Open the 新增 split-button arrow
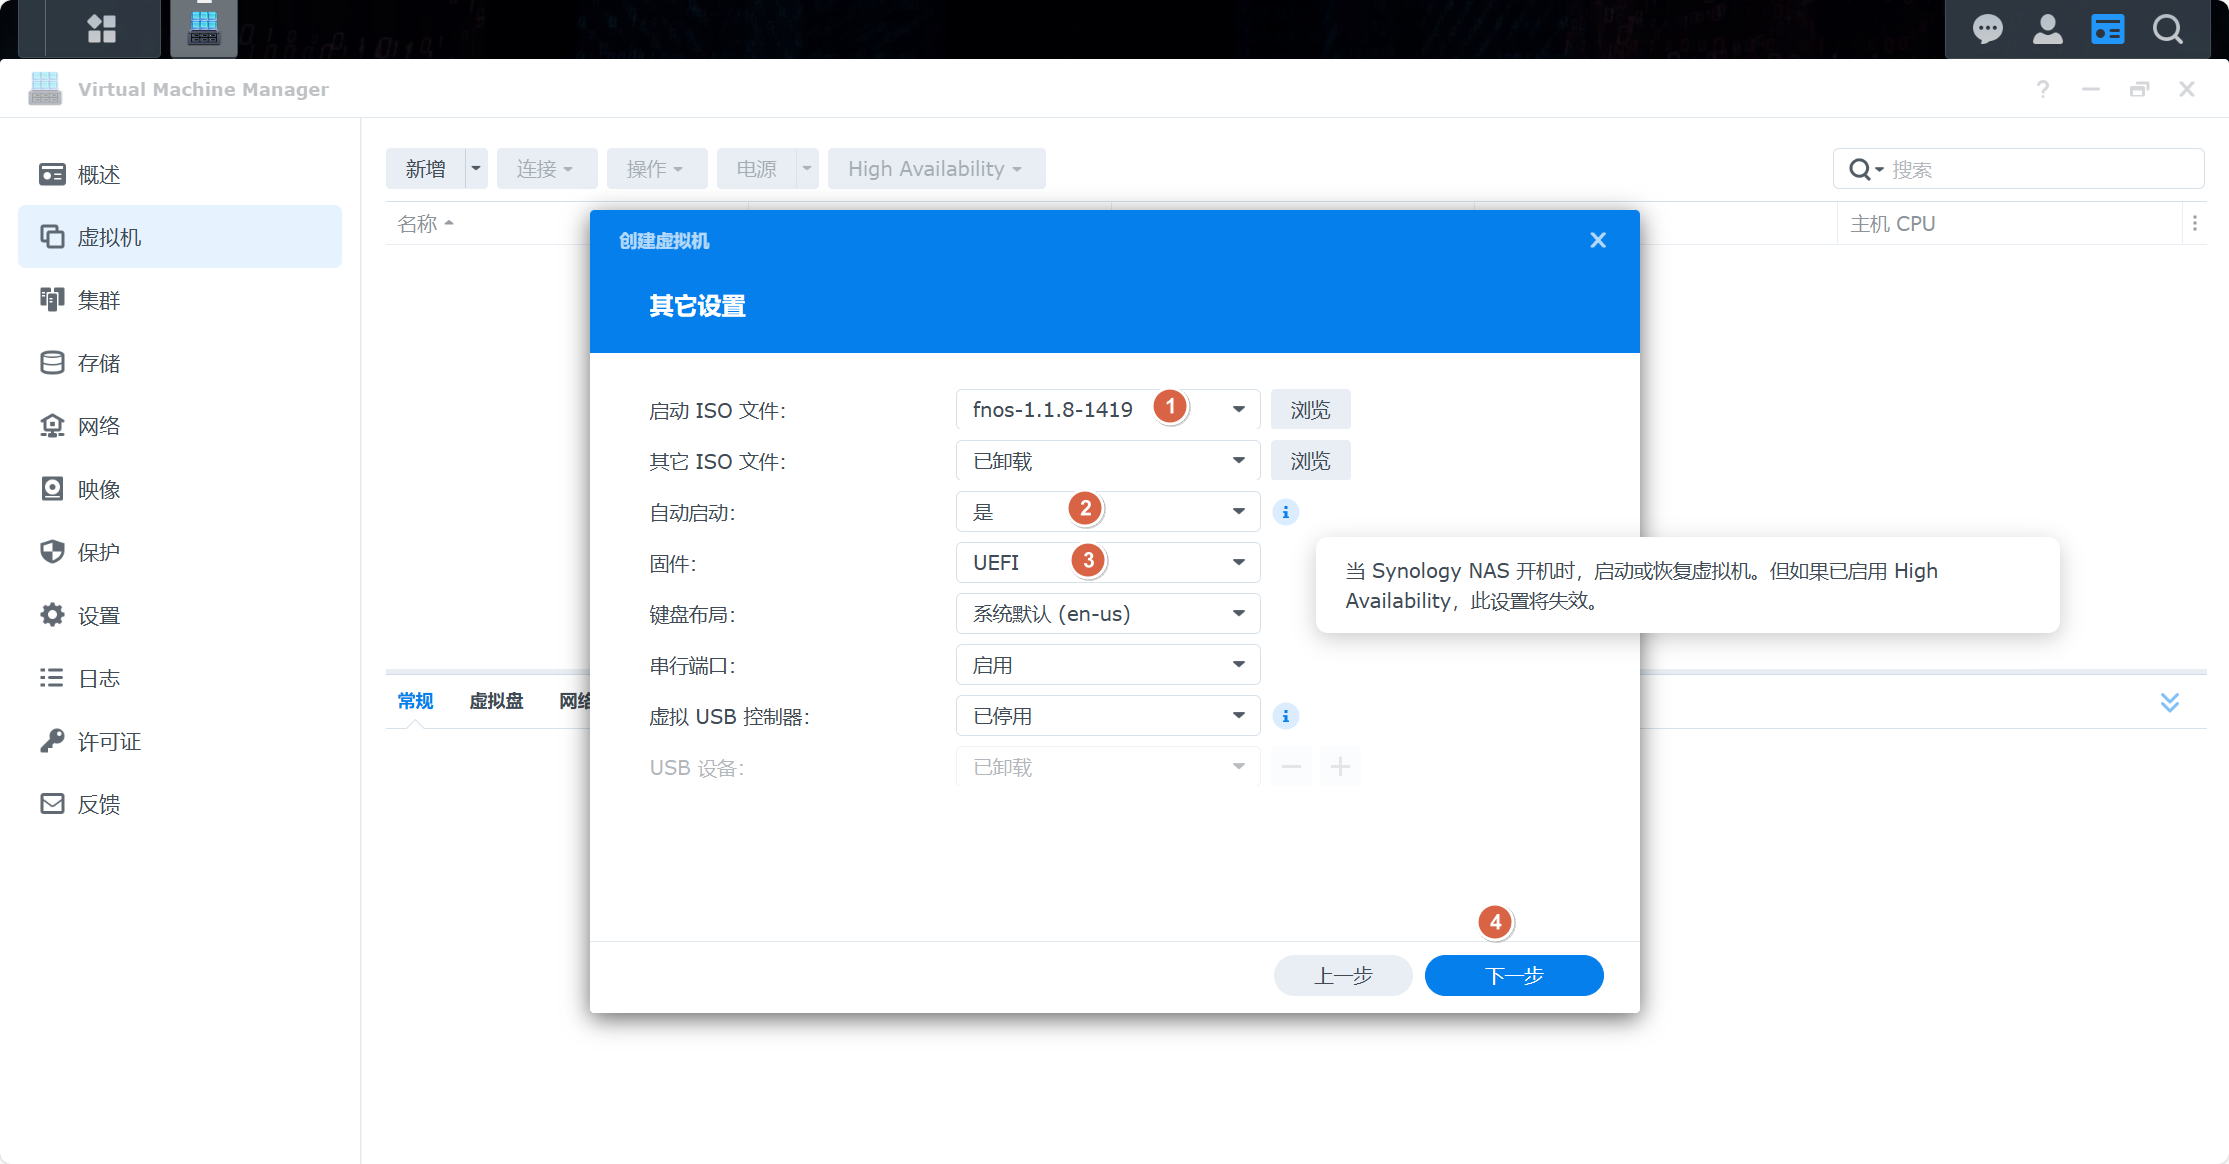Image resolution: width=2229 pixels, height=1164 pixels. pos(476,169)
